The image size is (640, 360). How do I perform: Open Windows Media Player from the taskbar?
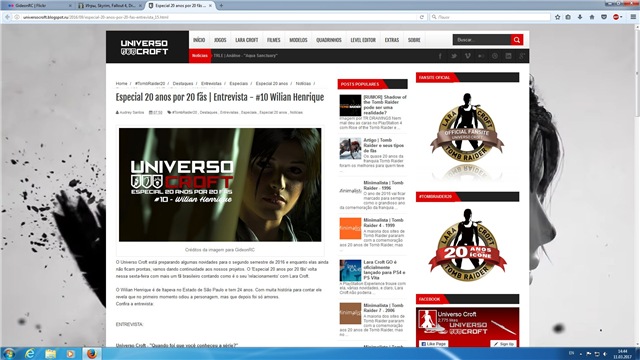71,353
